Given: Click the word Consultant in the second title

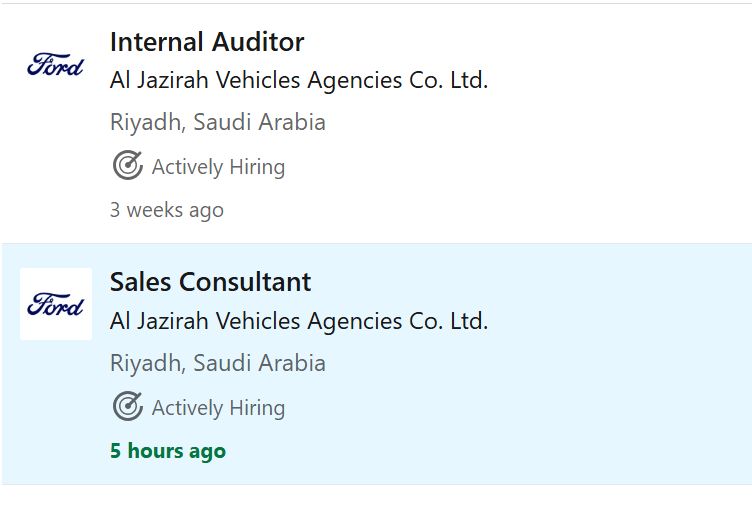Looking at the screenshot, I should click(245, 282).
